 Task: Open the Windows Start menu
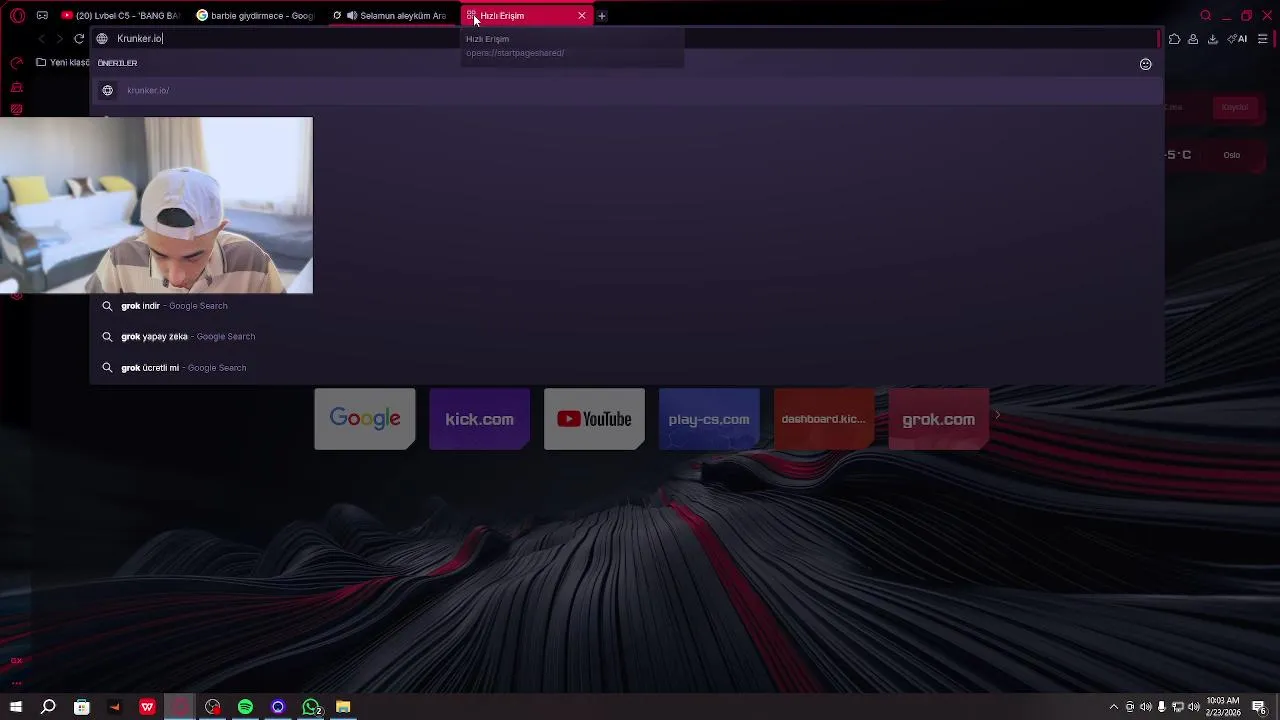click(16, 707)
